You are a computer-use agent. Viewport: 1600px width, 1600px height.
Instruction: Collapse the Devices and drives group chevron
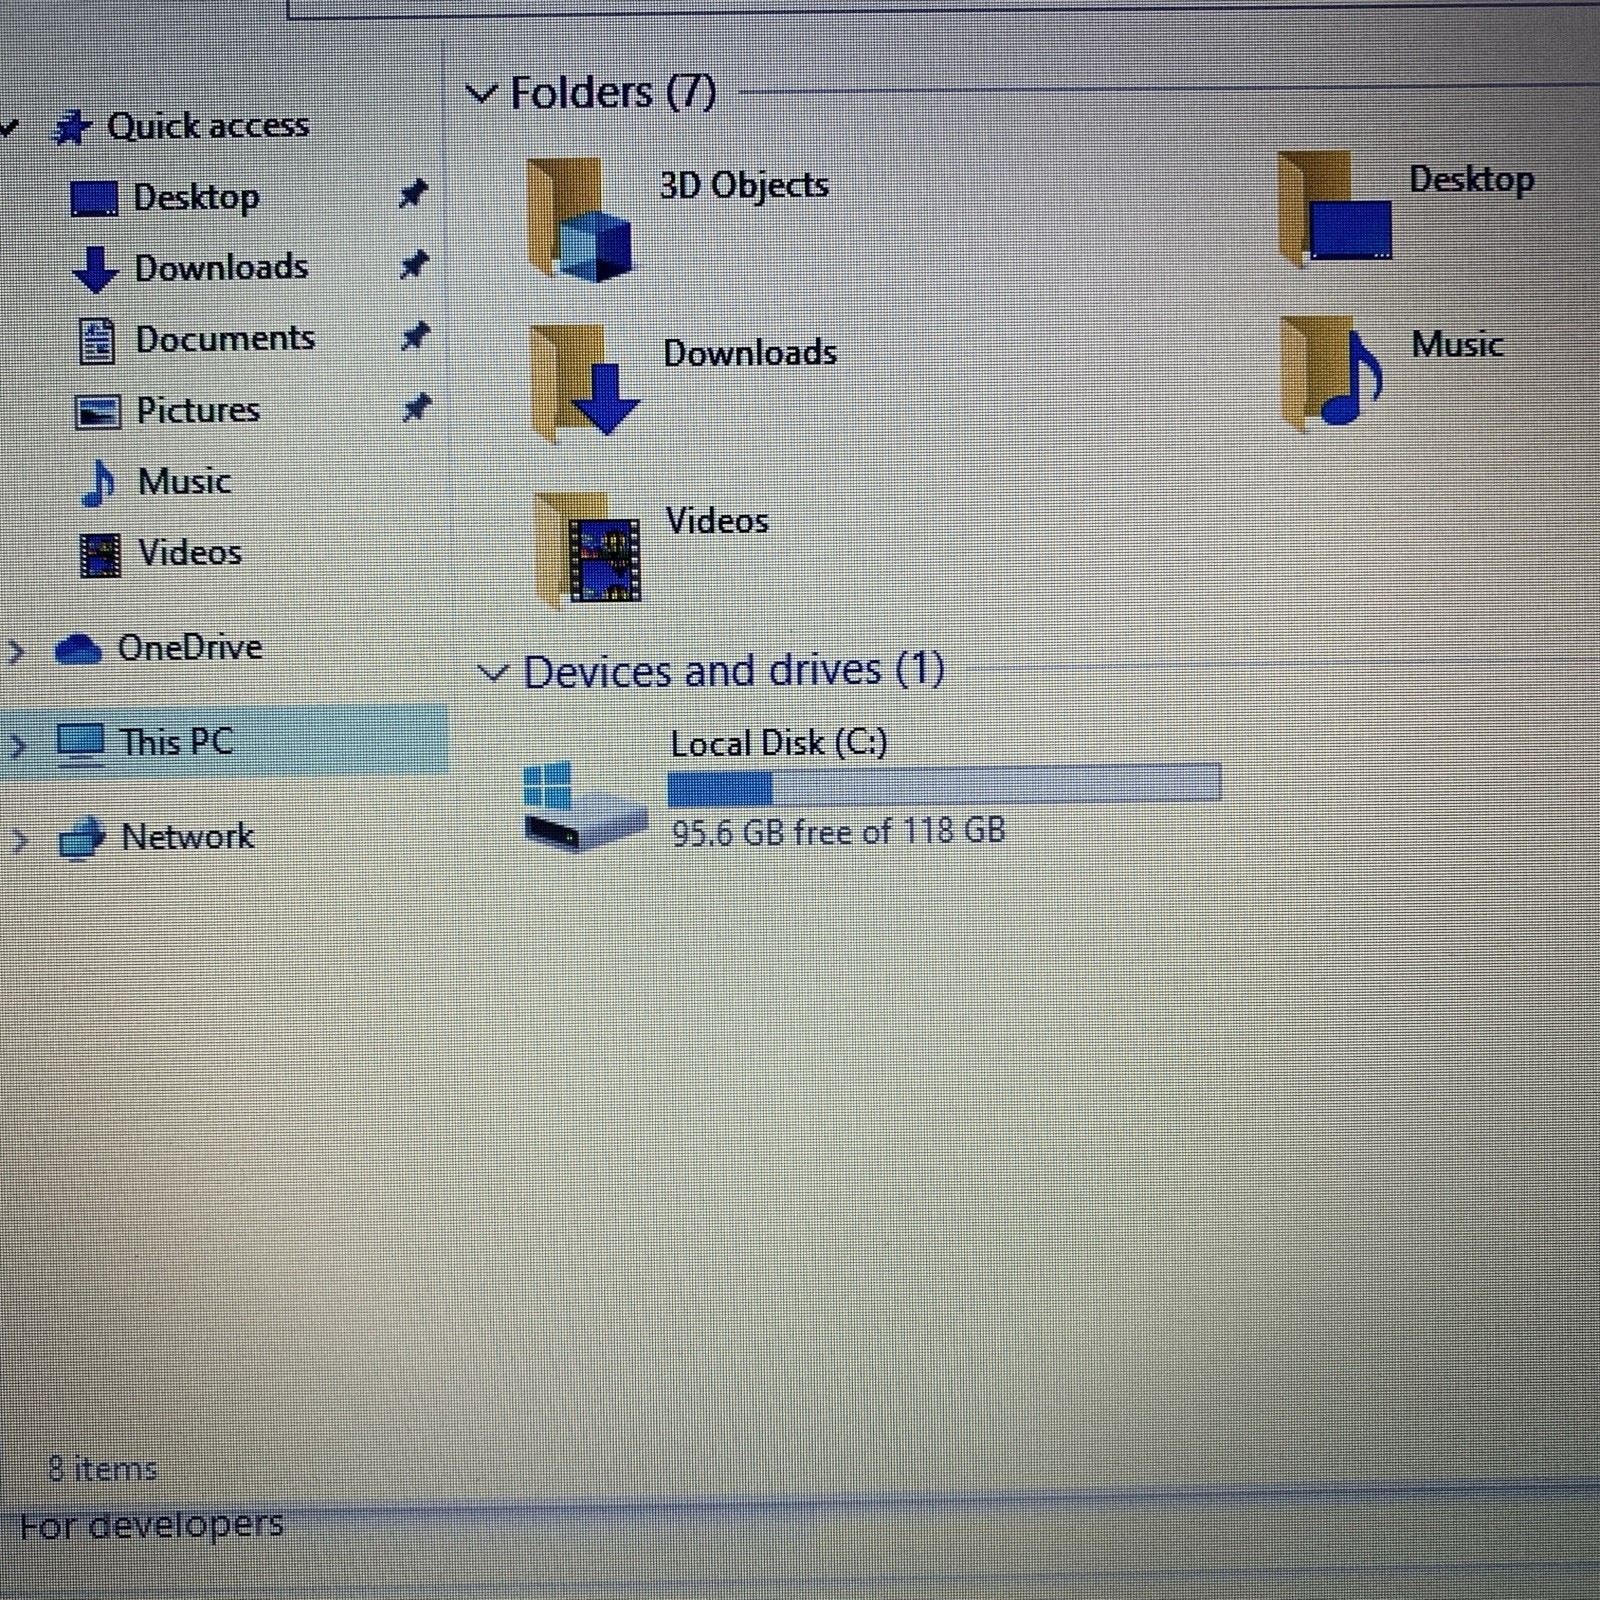coord(493,672)
